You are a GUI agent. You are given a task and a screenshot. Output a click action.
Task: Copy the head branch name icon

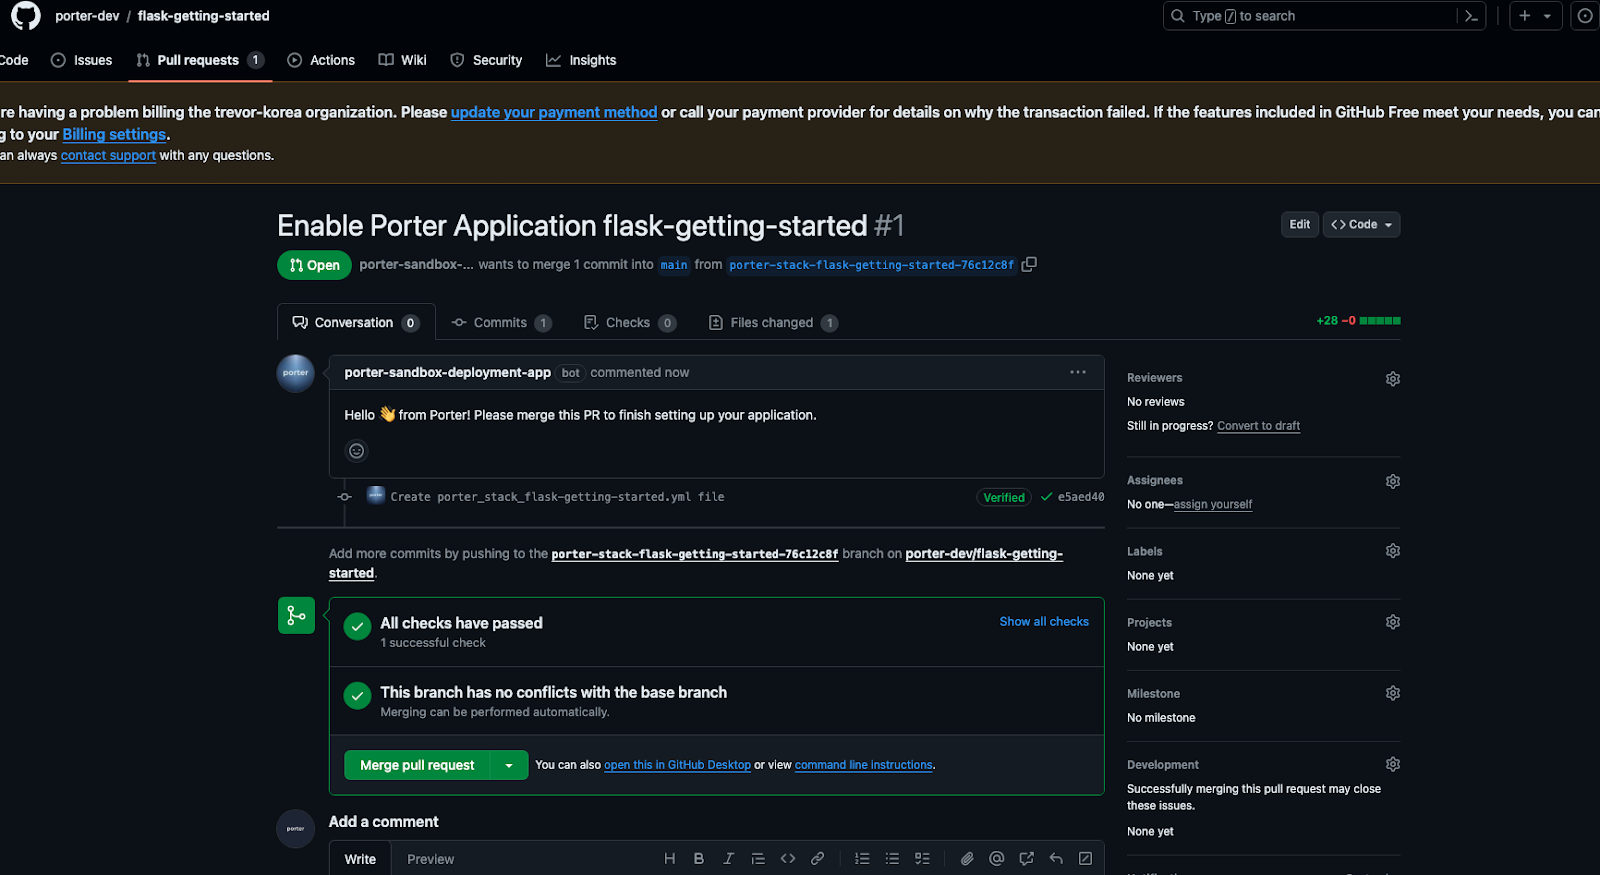coord(1029,264)
